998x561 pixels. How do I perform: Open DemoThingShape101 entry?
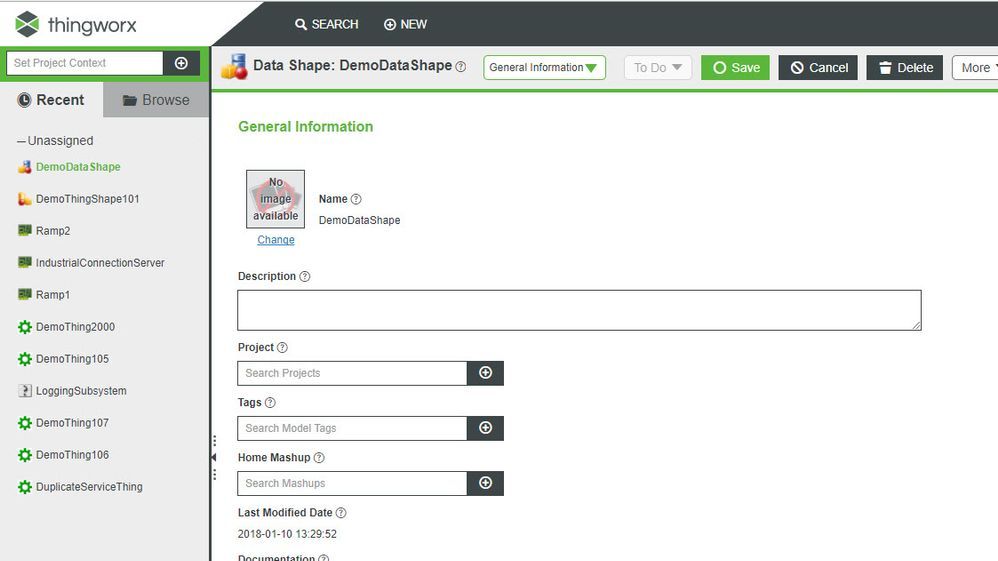87,199
